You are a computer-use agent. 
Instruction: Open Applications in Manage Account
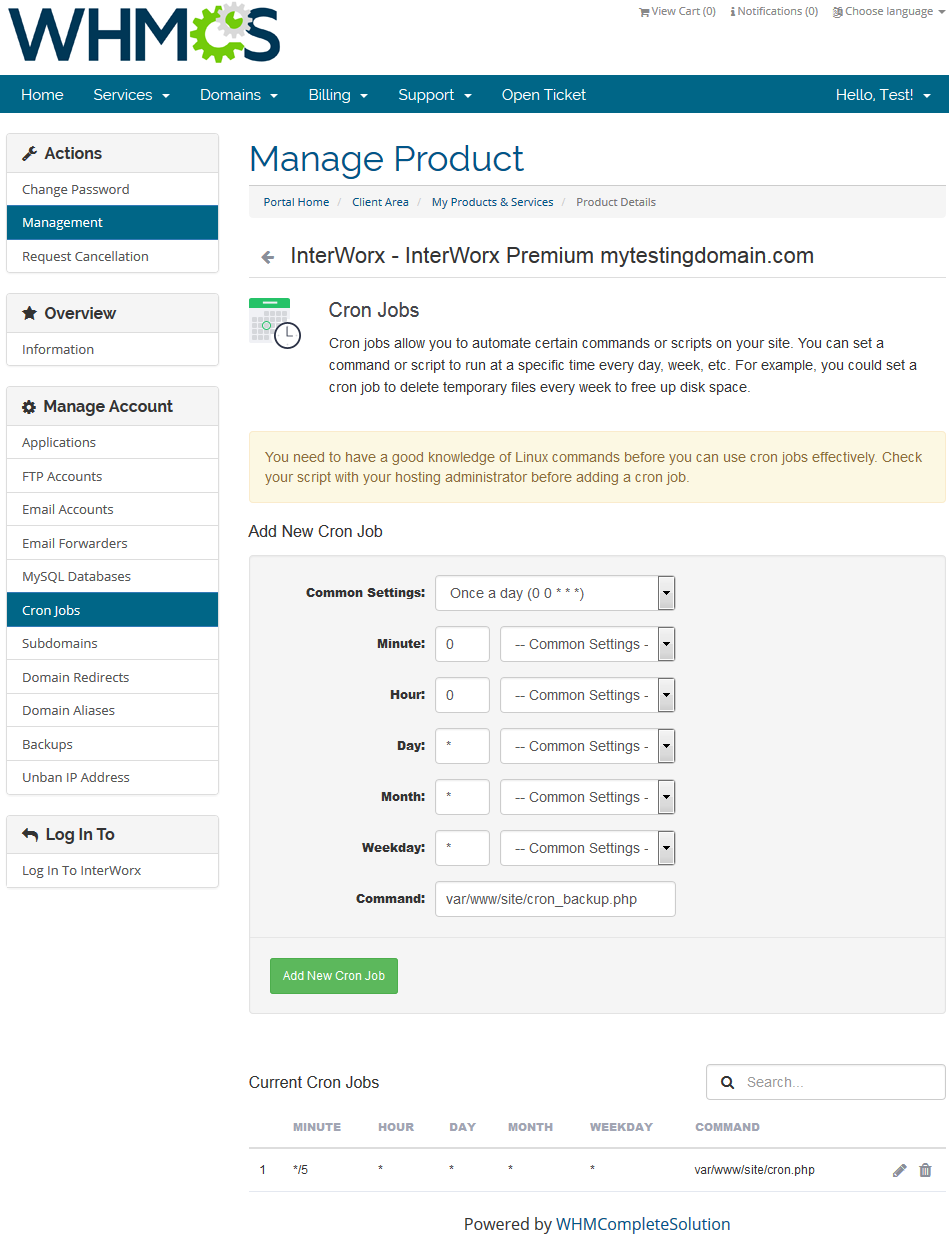pos(112,442)
